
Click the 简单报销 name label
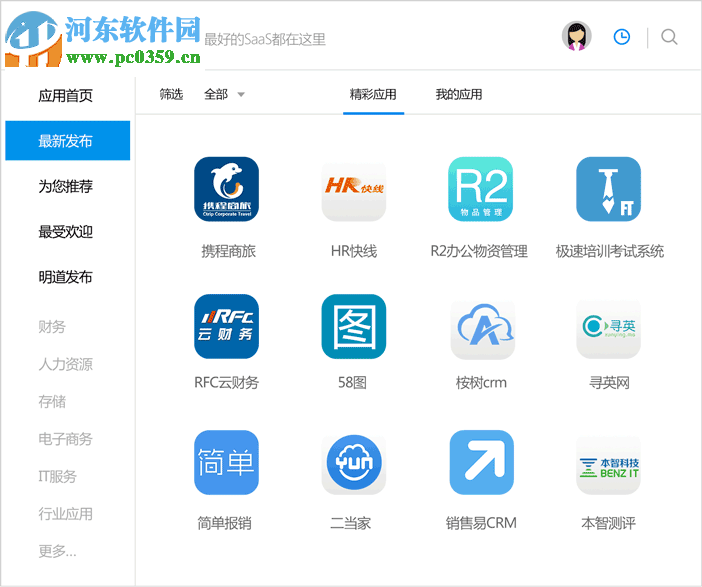(225, 523)
